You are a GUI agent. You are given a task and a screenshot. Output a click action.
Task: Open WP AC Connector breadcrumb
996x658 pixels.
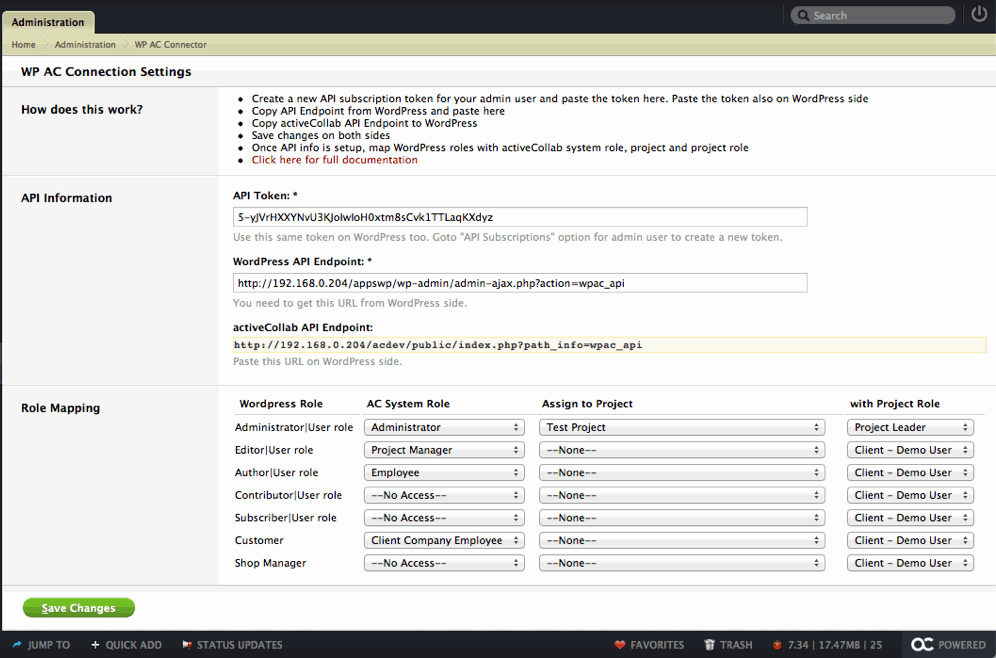[x=170, y=44]
